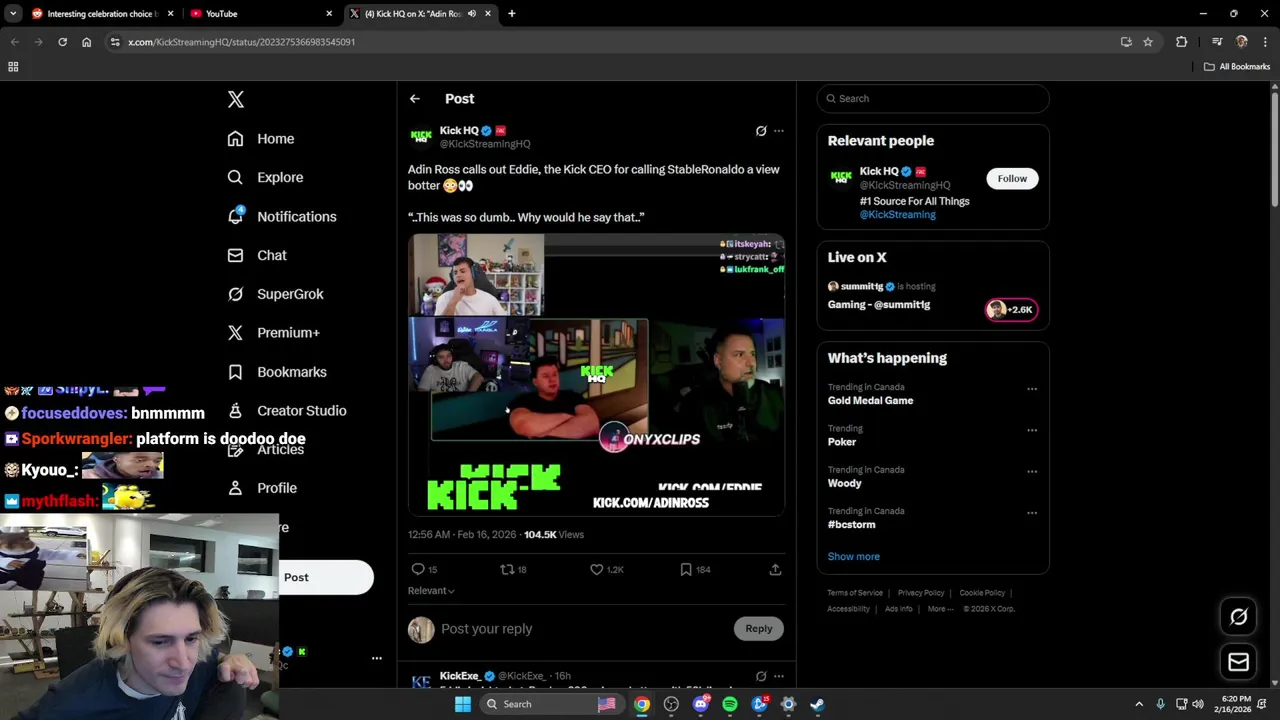The width and height of the screenshot is (1280, 720).
Task: Open the Home page in X
Action: click(261, 139)
